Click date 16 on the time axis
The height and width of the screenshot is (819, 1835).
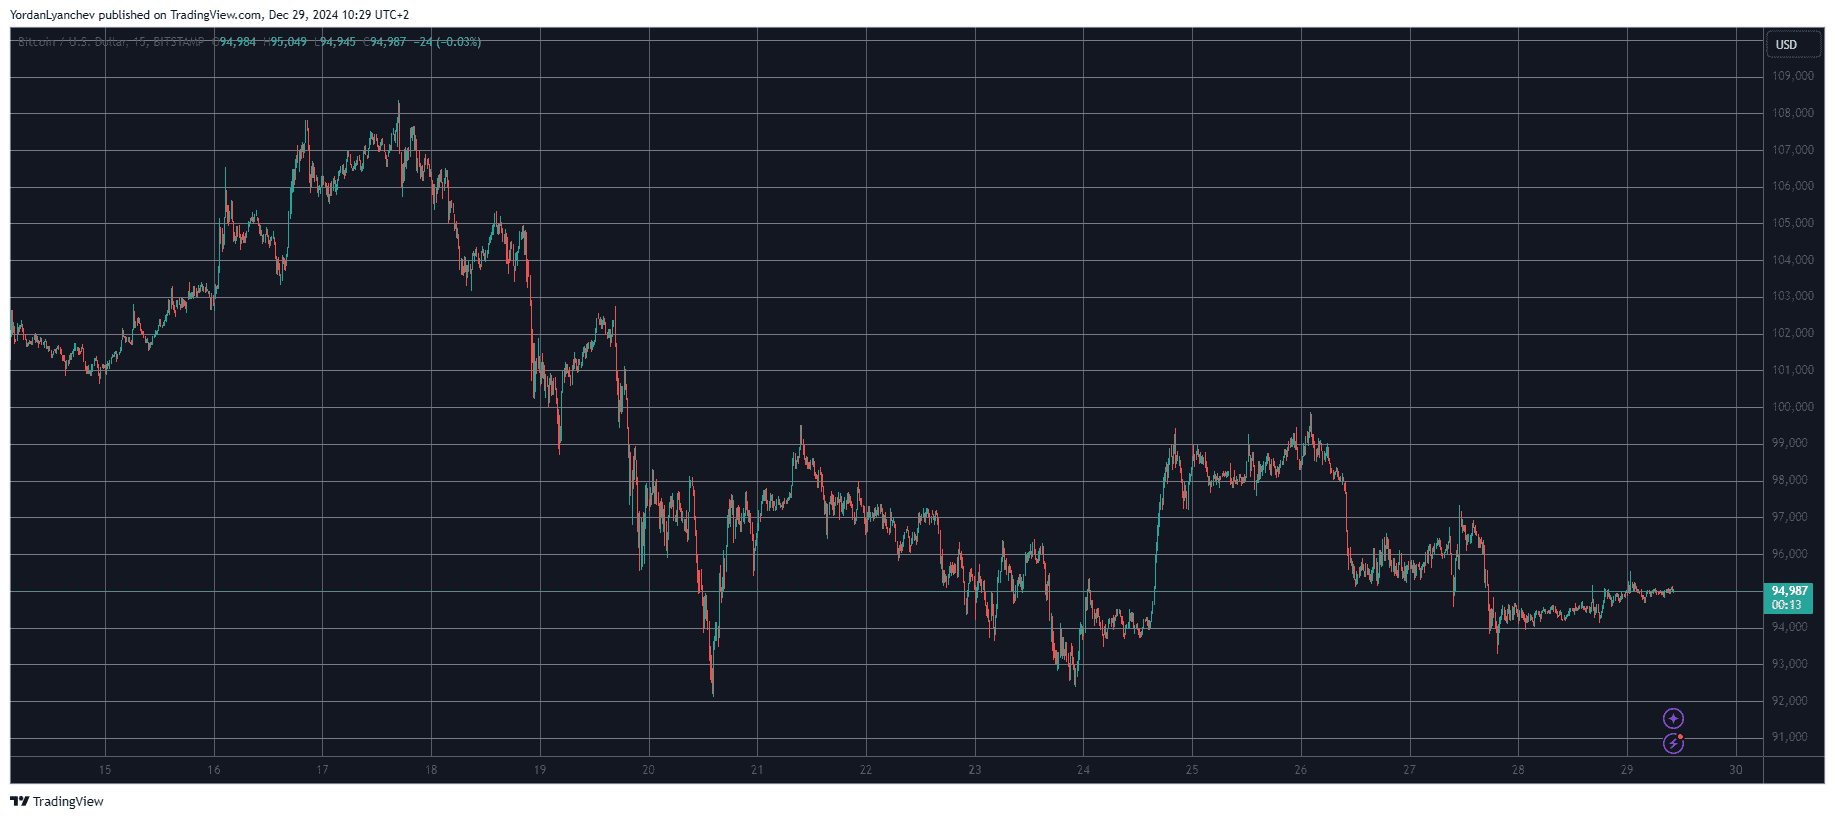pyautogui.click(x=214, y=770)
